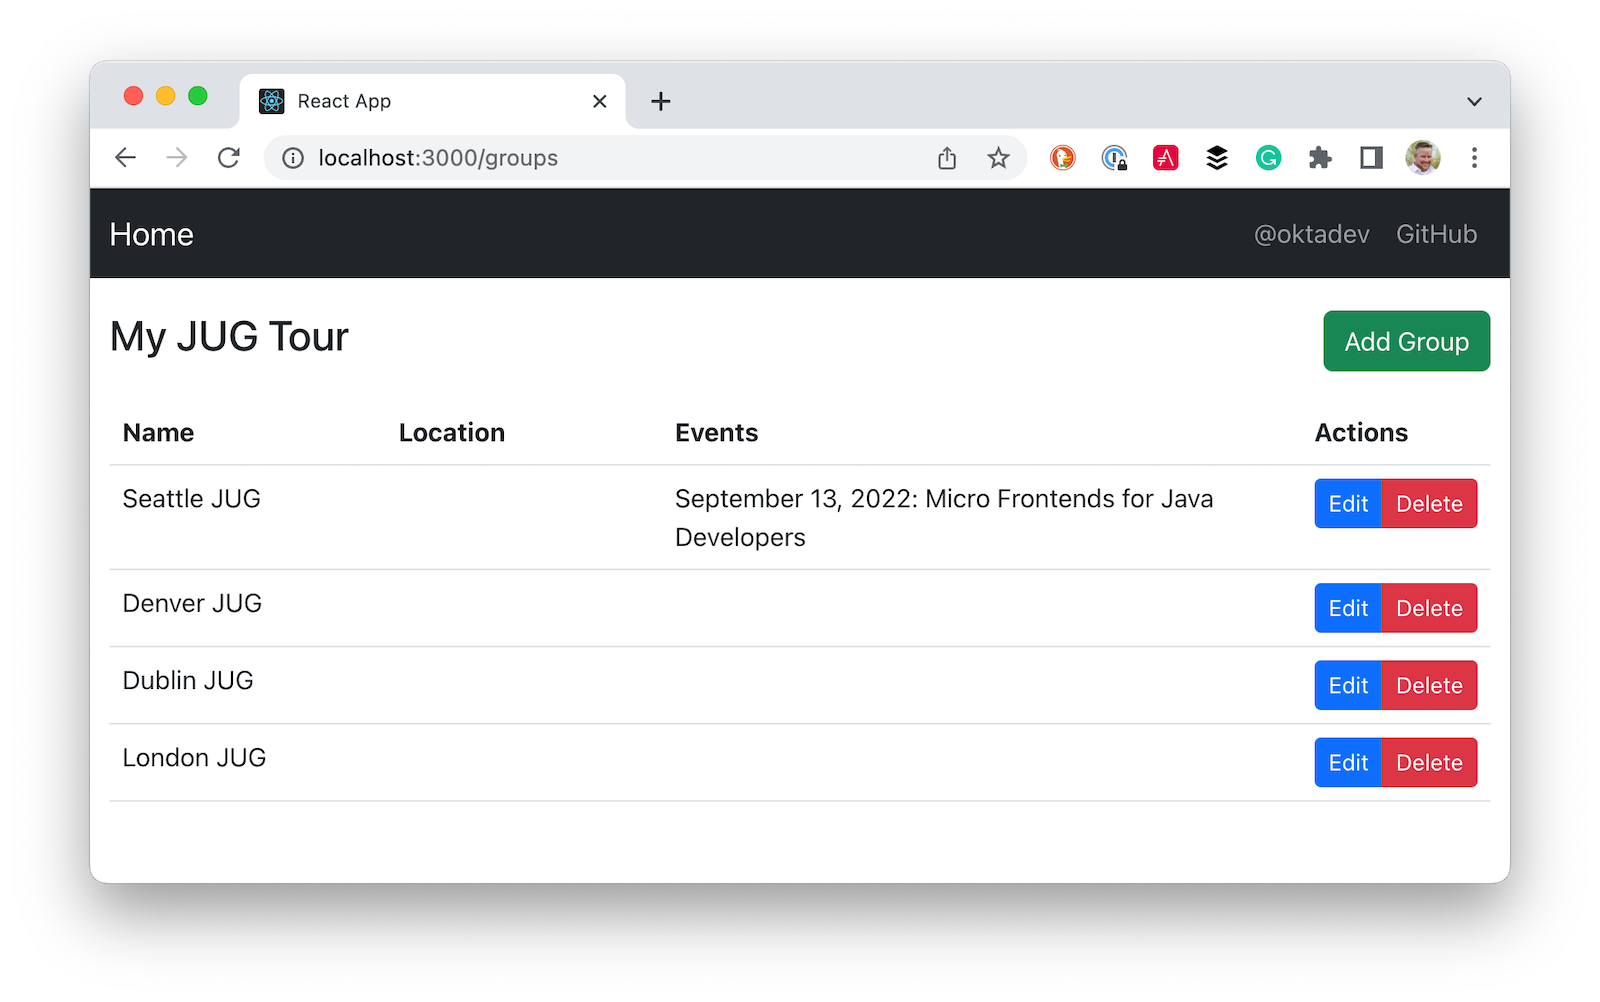Viewport: 1600px width, 1002px height.
Task: Click the browser back arrow
Action: pos(125,158)
